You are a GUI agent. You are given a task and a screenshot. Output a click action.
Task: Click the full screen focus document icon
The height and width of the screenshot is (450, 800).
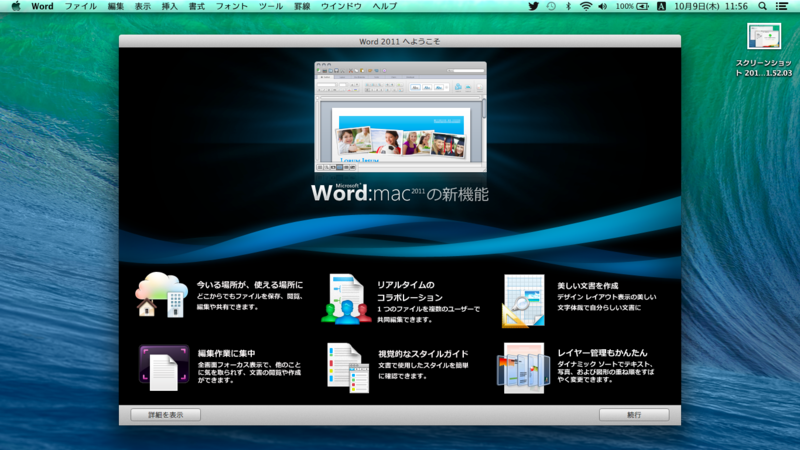point(164,368)
